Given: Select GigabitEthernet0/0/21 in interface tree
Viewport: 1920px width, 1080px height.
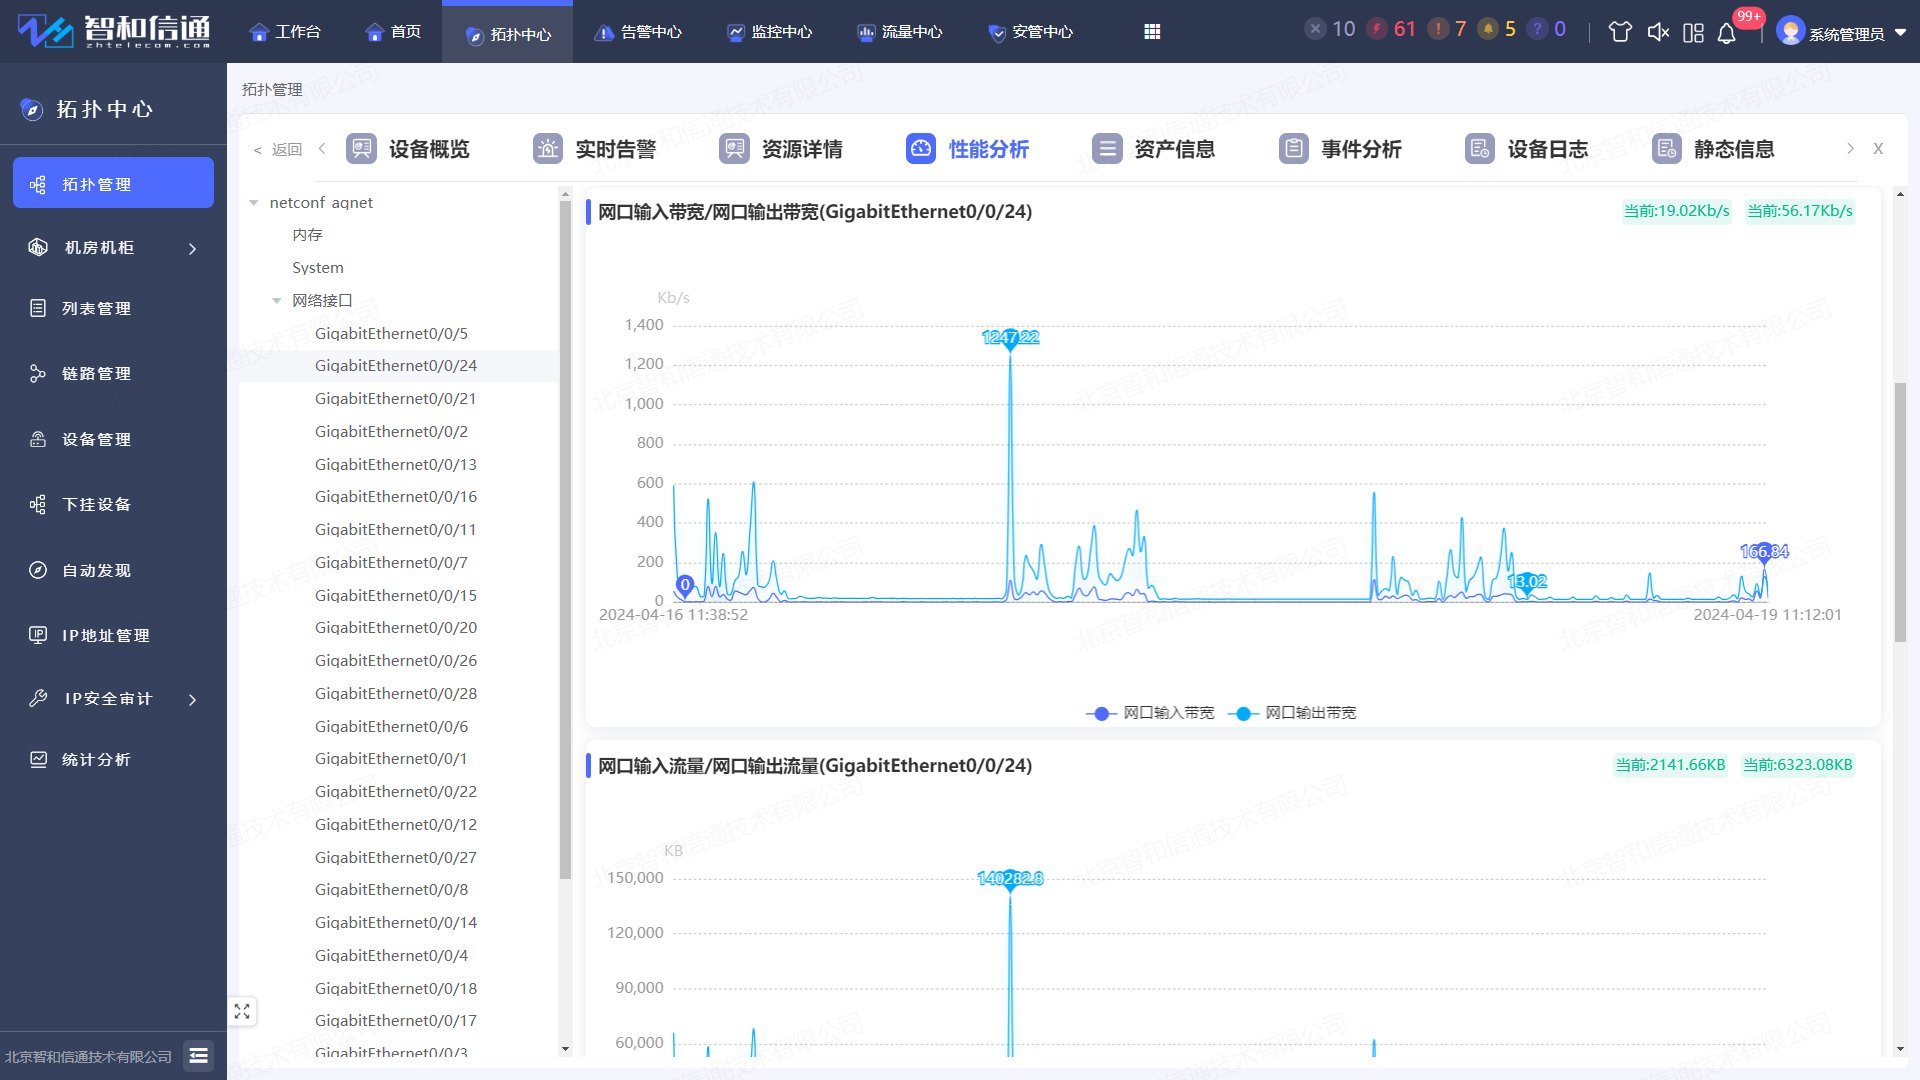Looking at the screenshot, I should tap(395, 399).
